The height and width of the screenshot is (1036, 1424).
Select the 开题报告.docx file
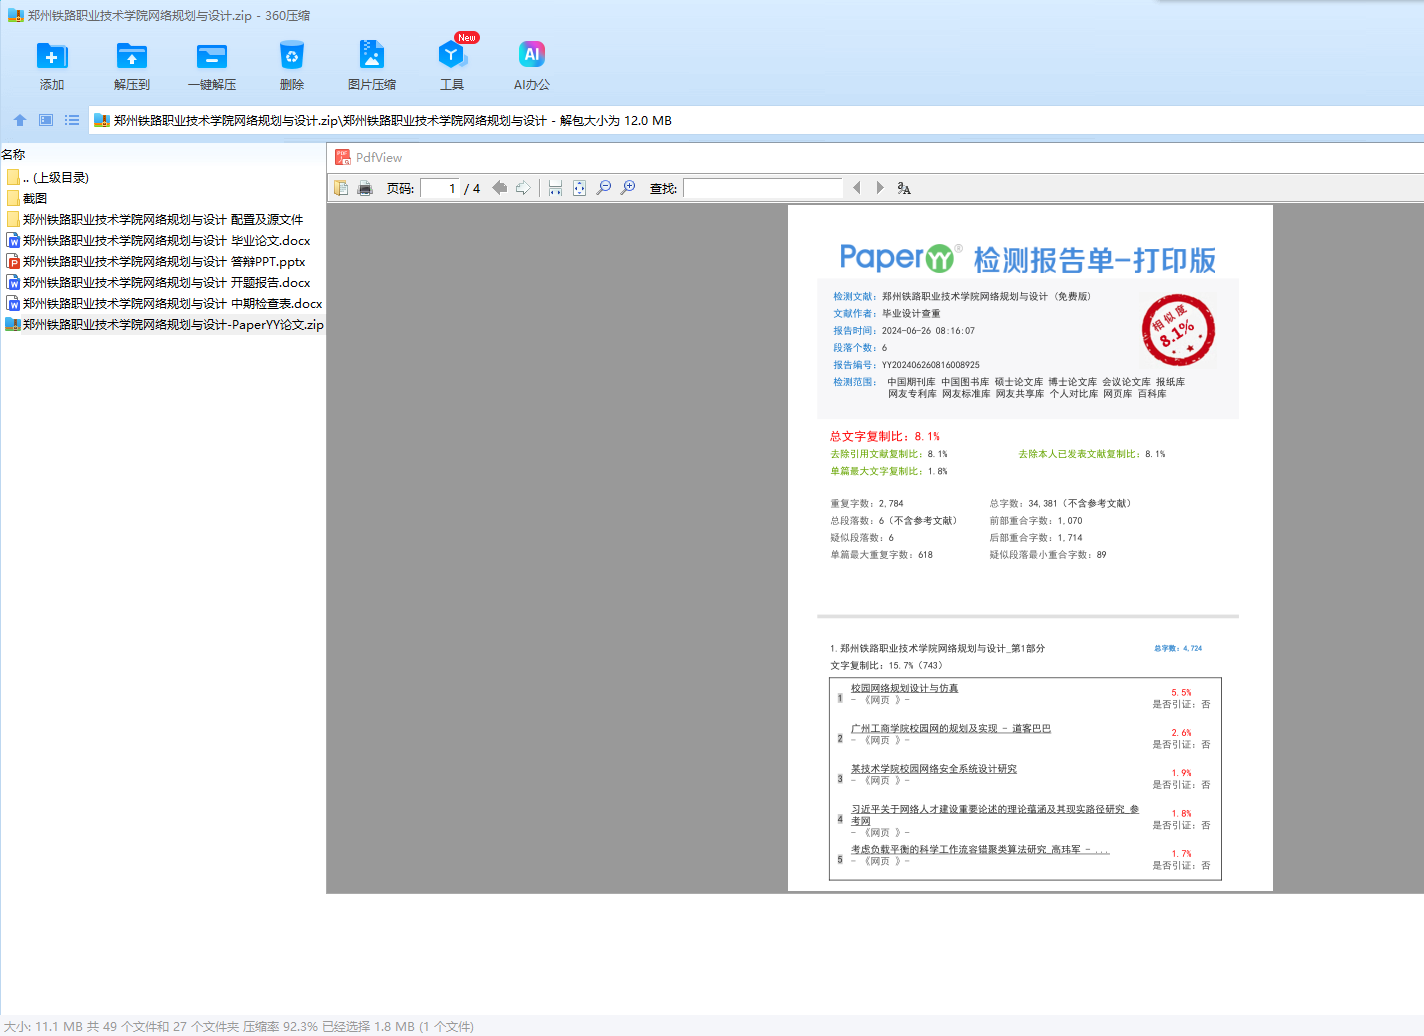coord(158,282)
